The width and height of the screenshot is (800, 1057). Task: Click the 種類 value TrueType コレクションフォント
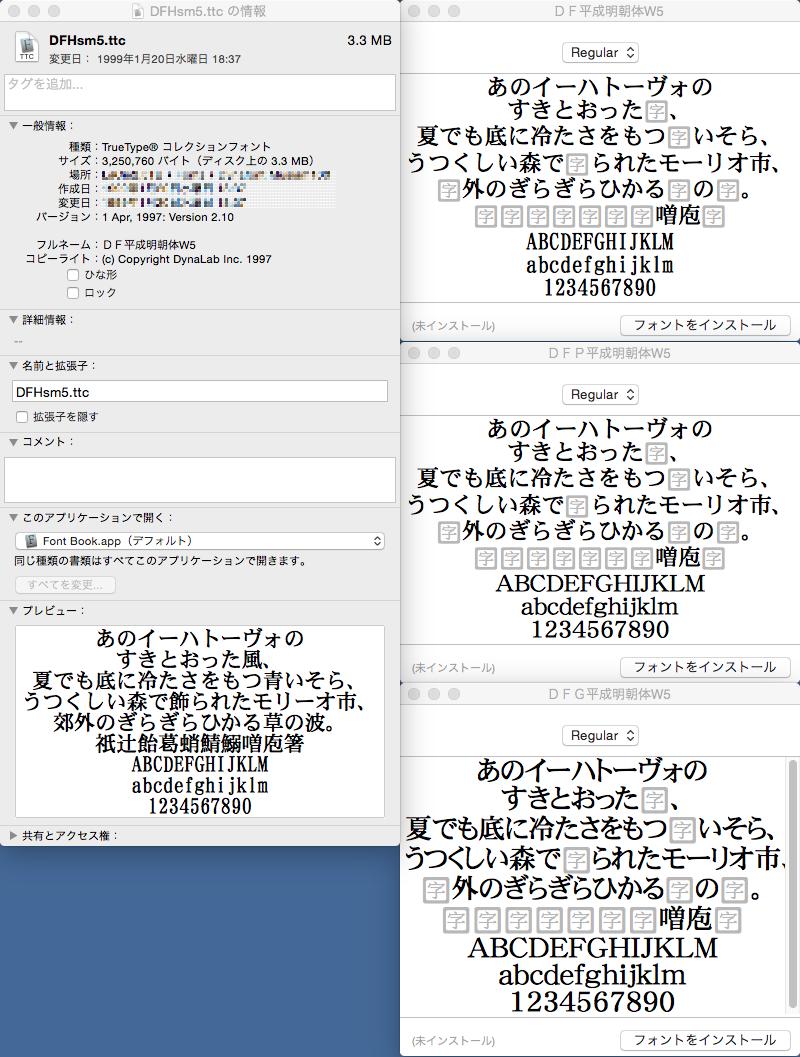(187, 146)
